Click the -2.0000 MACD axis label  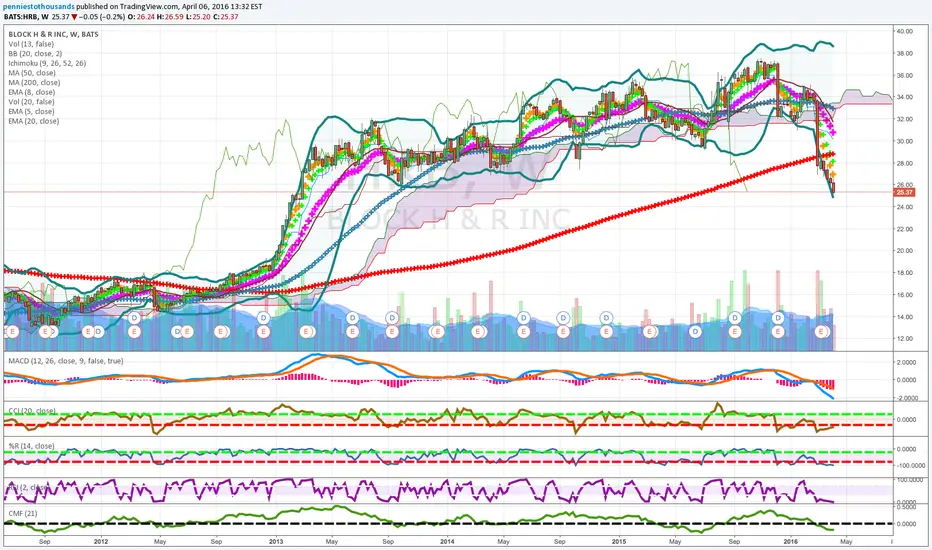(x=905, y=398)
